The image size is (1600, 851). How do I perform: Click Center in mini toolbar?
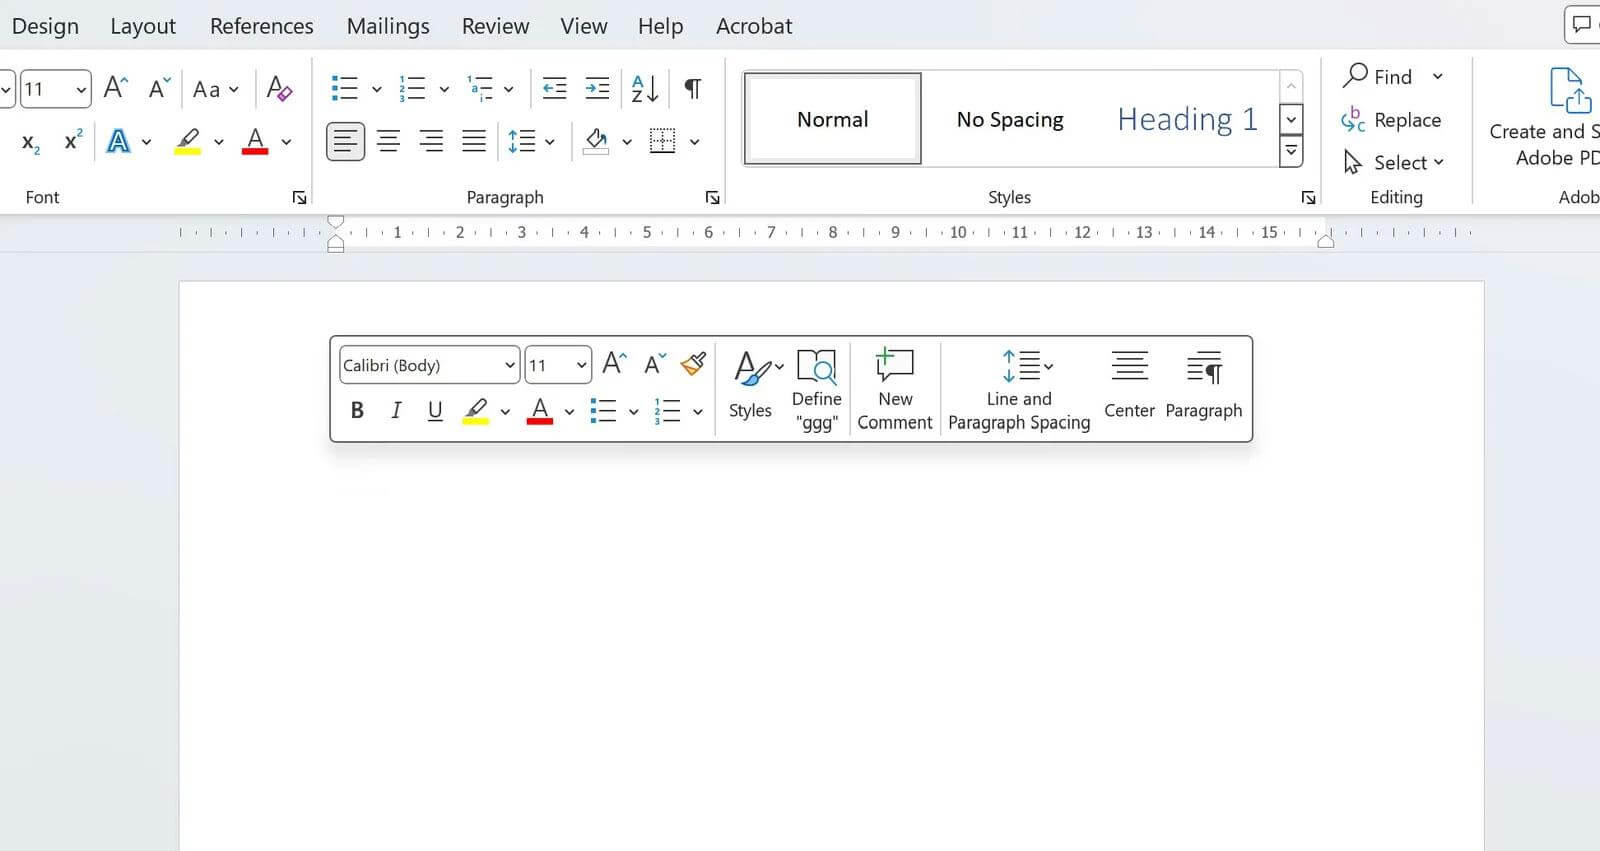pos(1129,385)
